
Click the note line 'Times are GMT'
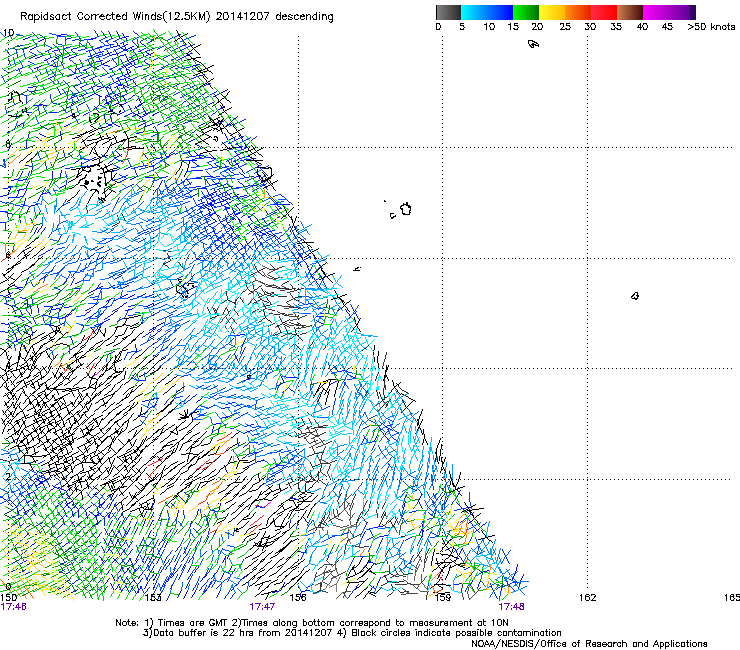click(x=193, y=623)
